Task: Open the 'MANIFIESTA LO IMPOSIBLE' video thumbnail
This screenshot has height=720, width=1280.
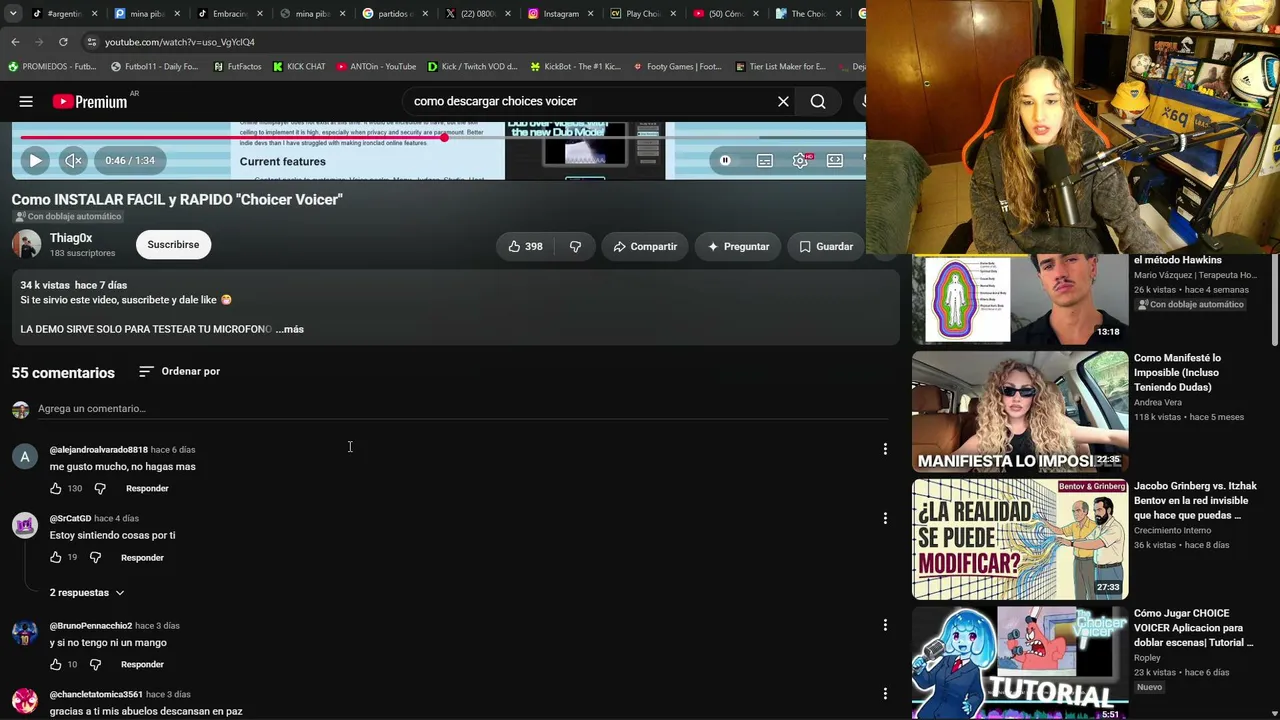Action: coord(1020,411)
